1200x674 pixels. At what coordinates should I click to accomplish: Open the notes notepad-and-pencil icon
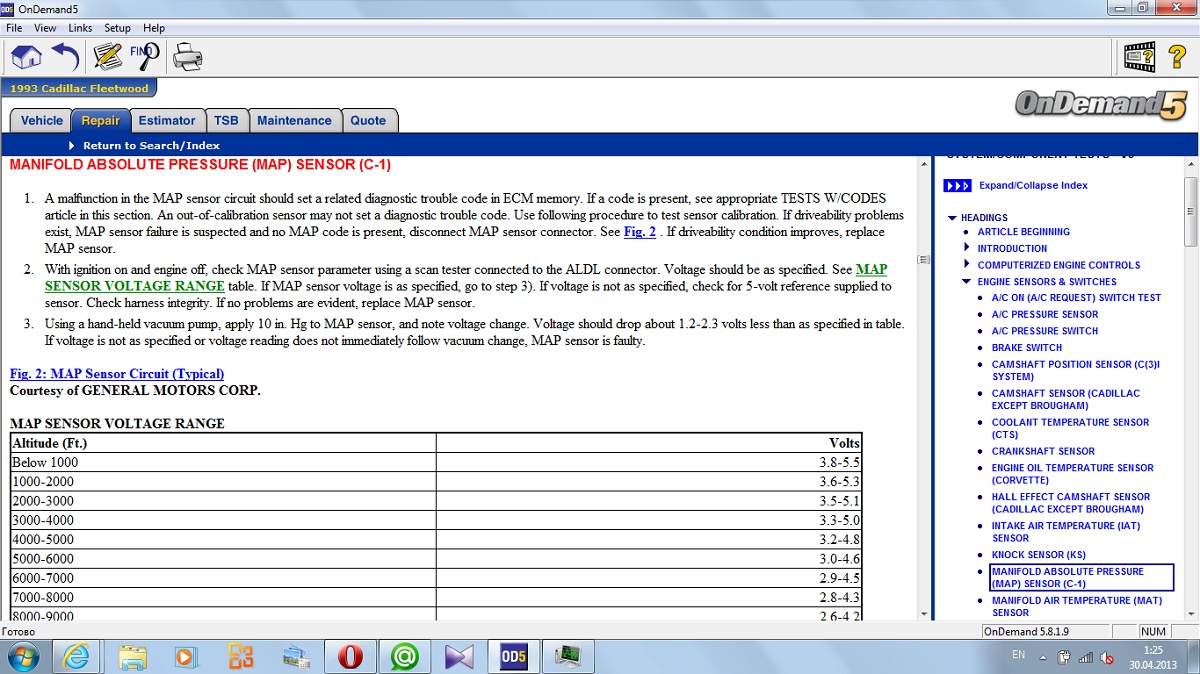[x=107, y=56]
